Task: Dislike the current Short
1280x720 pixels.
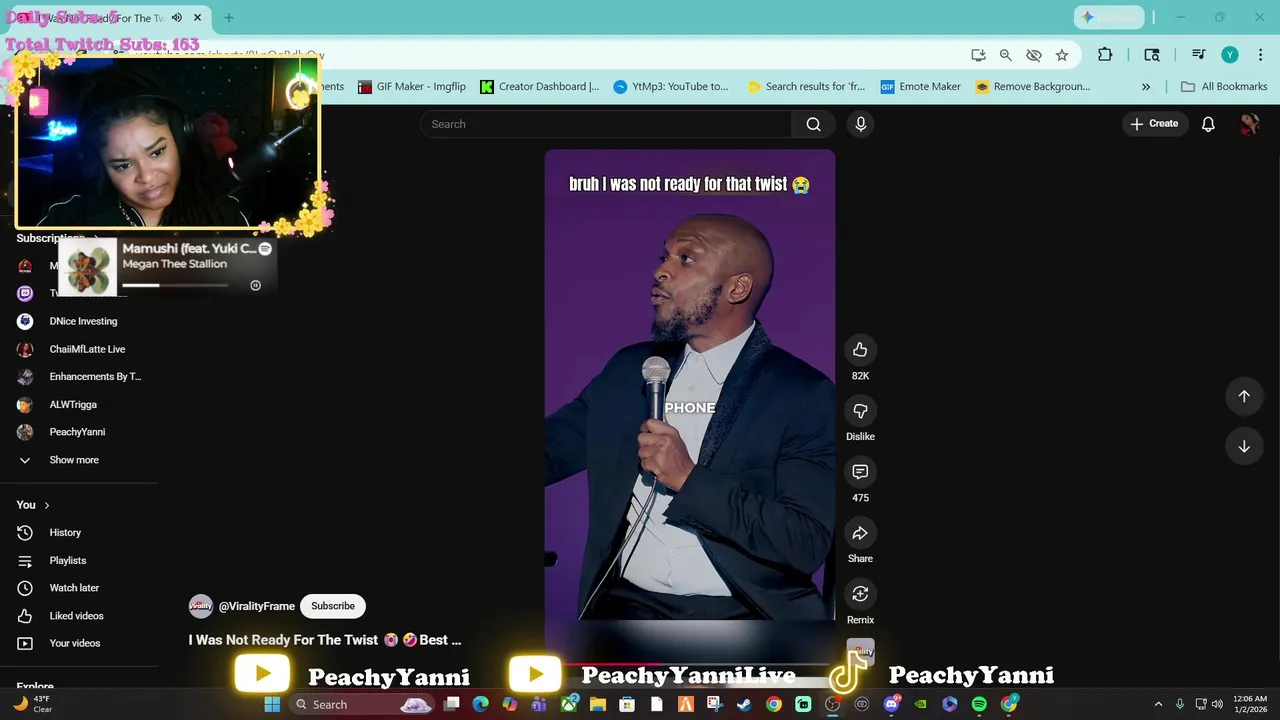Action: 860,410
